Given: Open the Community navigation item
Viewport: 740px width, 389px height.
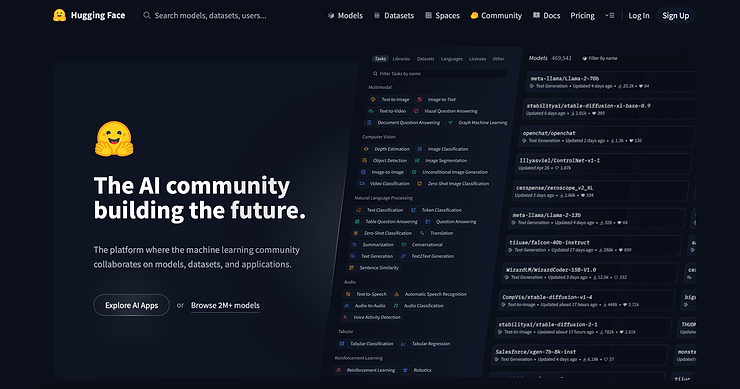Looking at the screenshot, I should [x=496, y=16].
